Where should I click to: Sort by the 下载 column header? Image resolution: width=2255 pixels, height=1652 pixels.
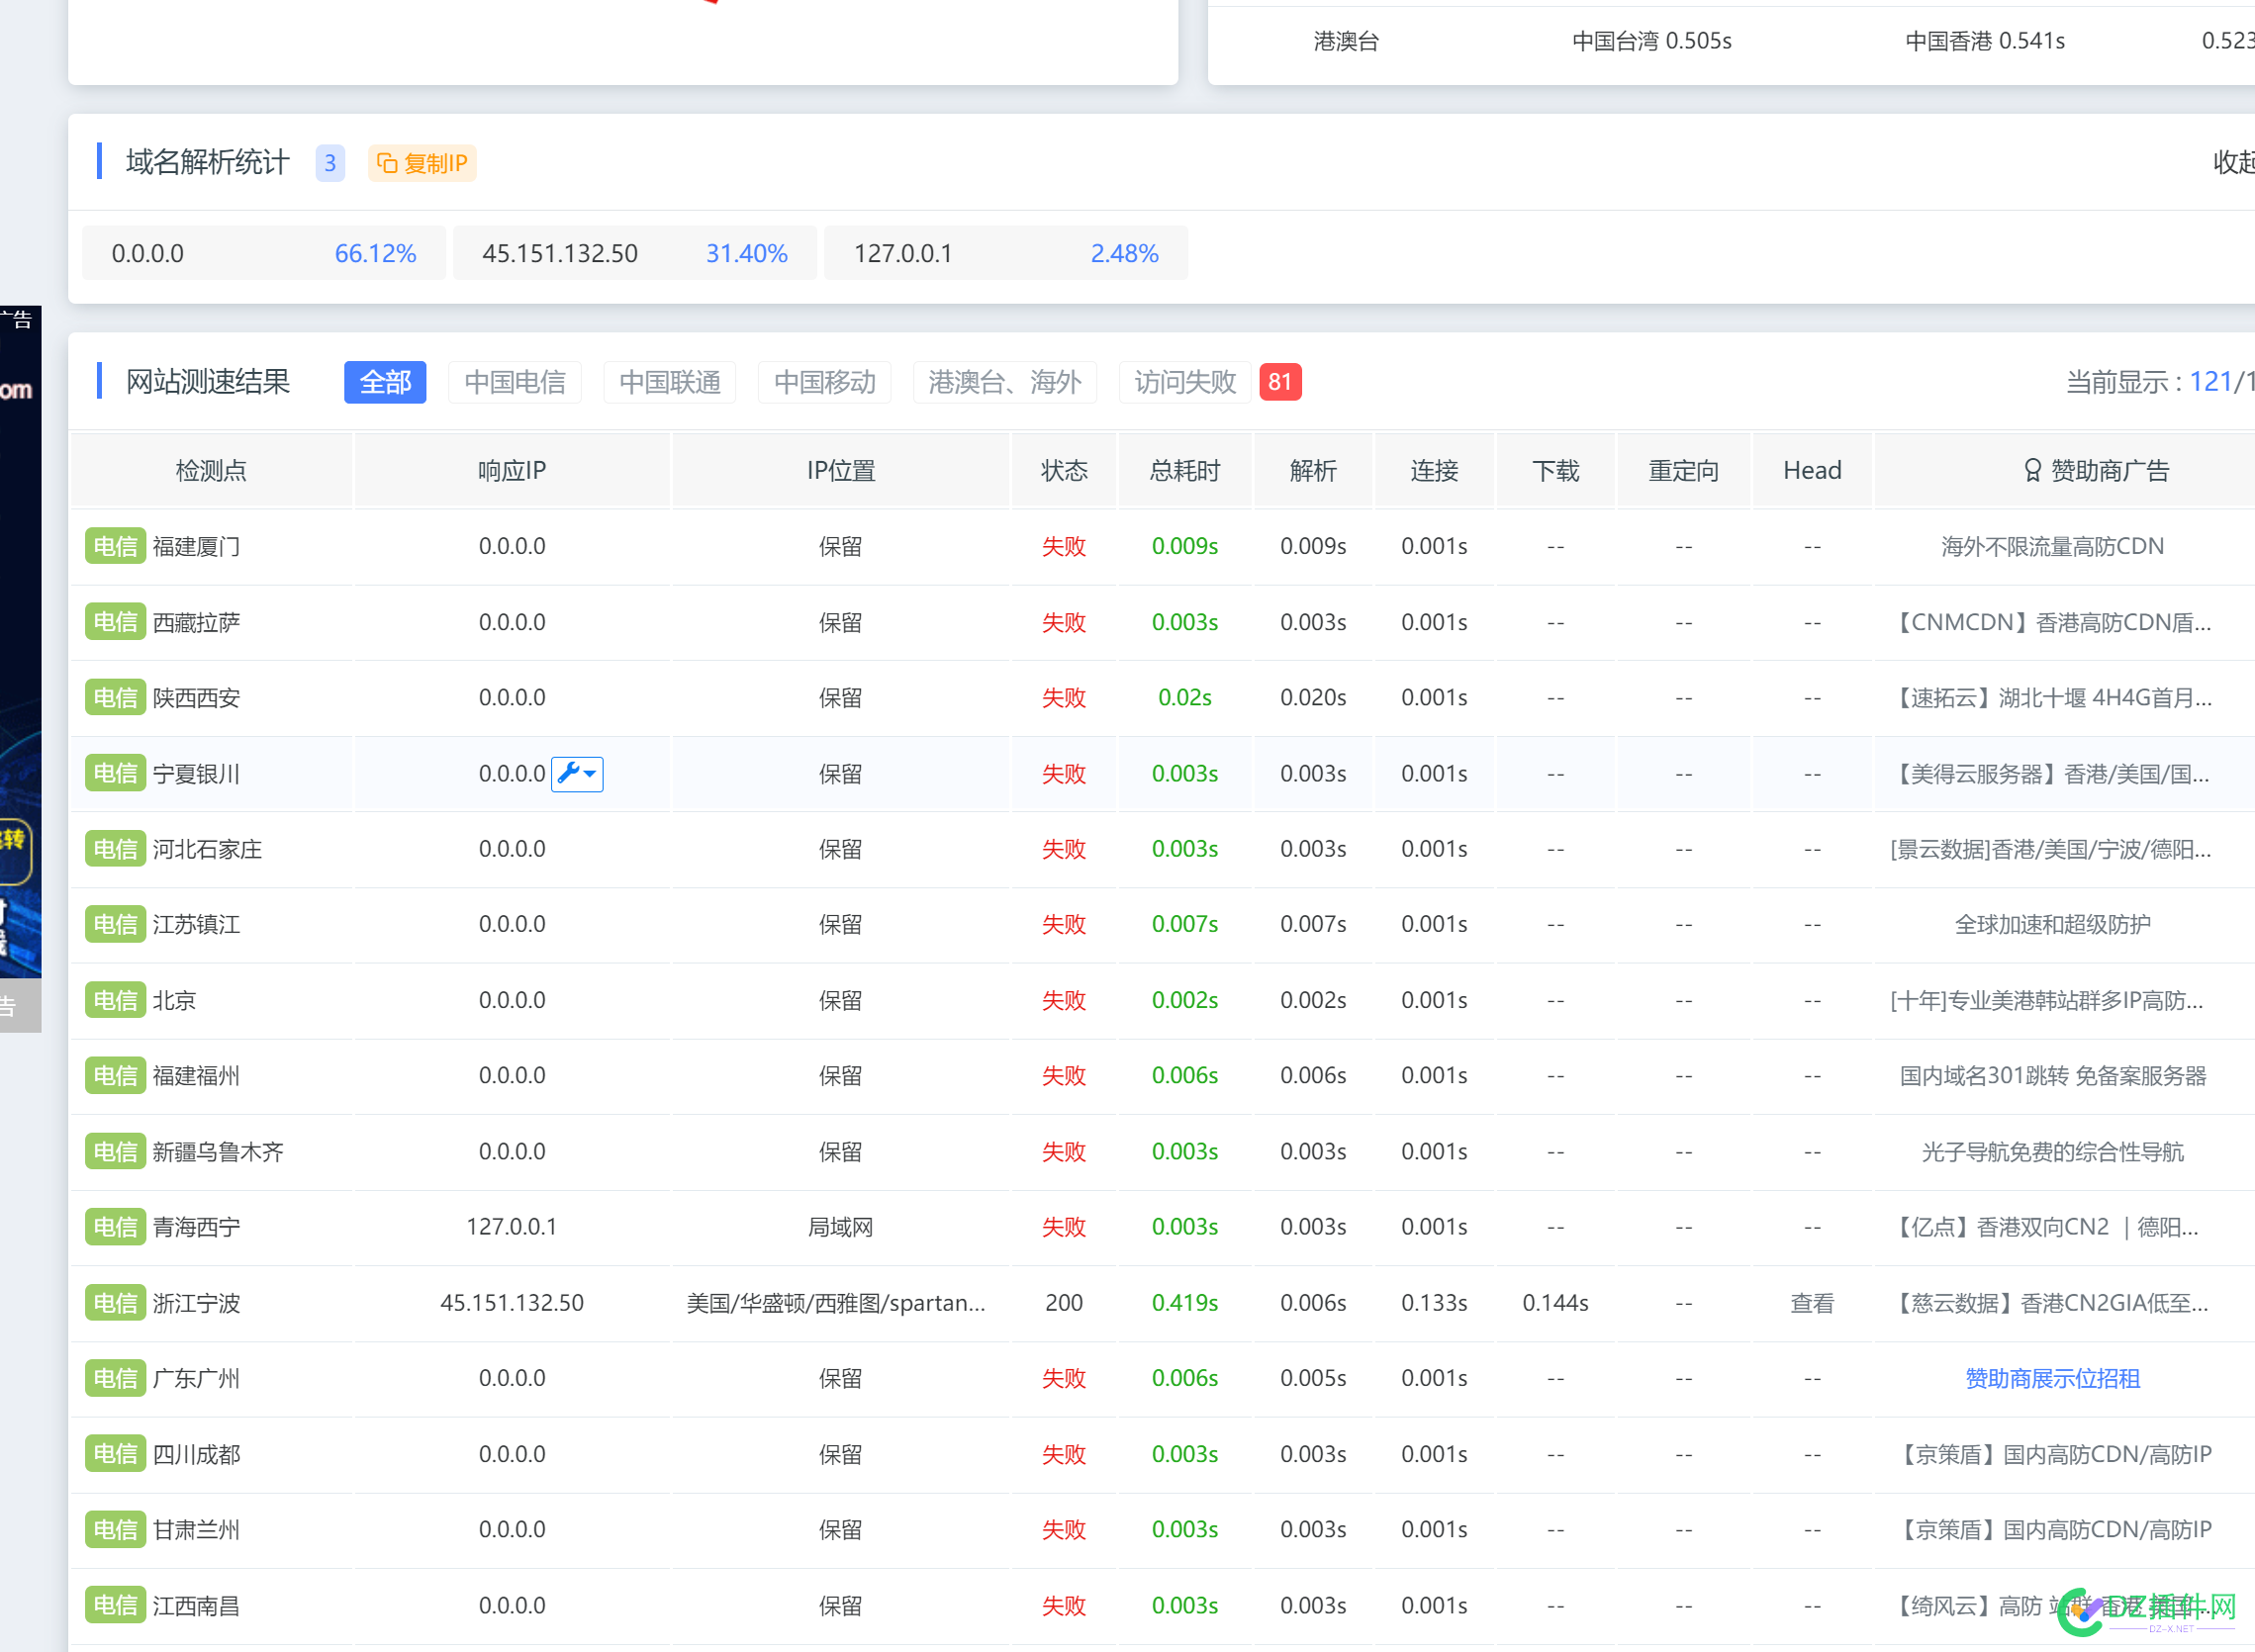[1555, 471]
